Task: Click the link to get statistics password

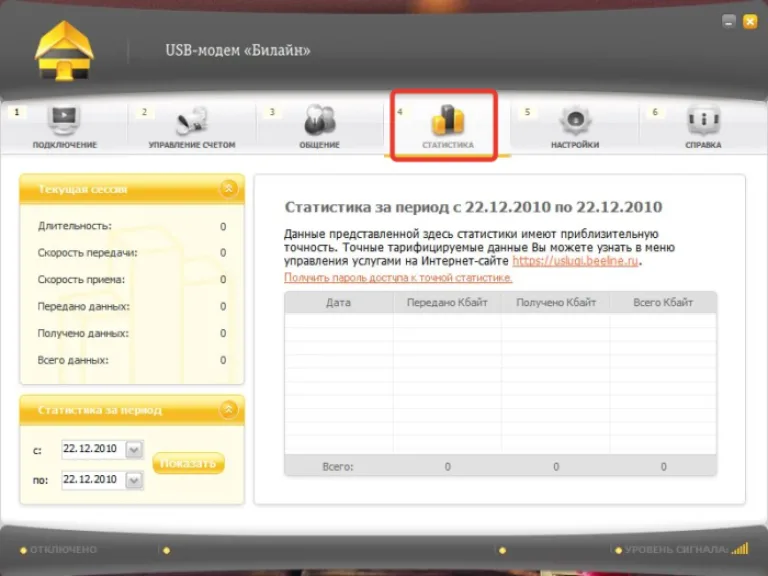Action: click(x=398, y=278)
